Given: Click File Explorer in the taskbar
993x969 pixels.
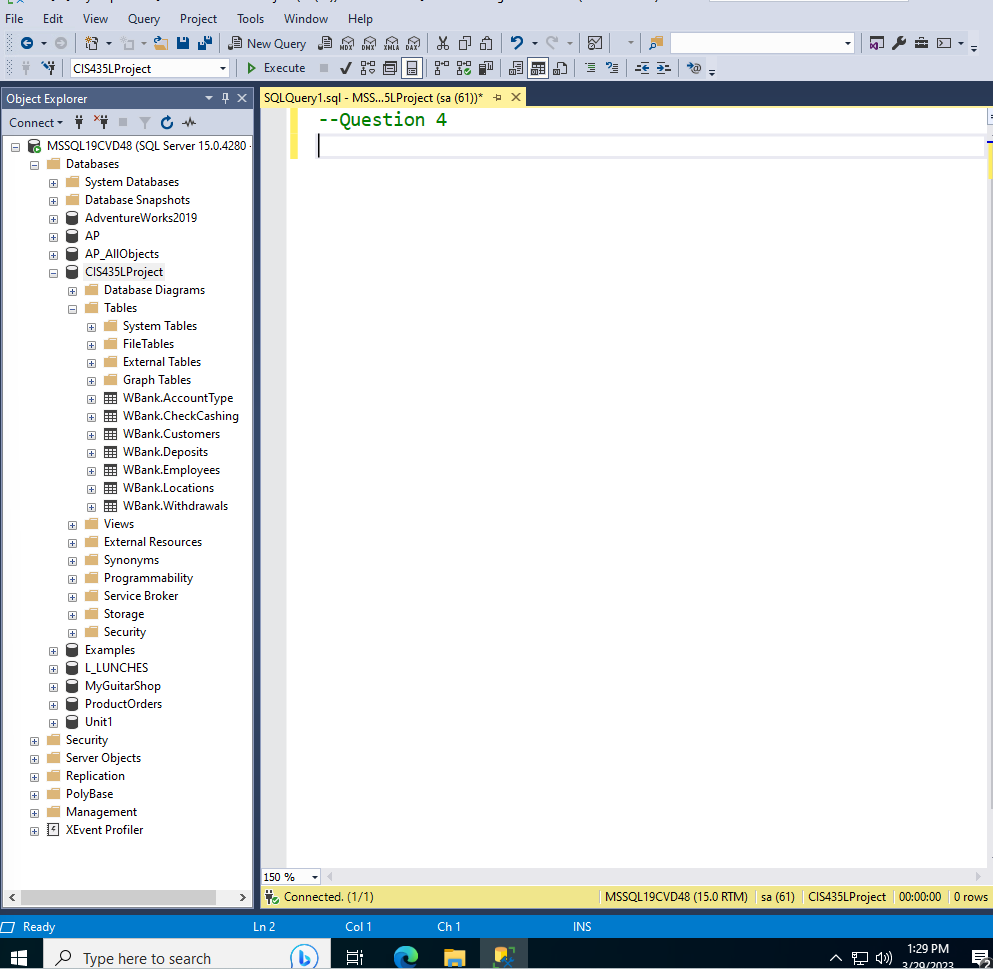Looking at the screenshot, I should point(455,956).
